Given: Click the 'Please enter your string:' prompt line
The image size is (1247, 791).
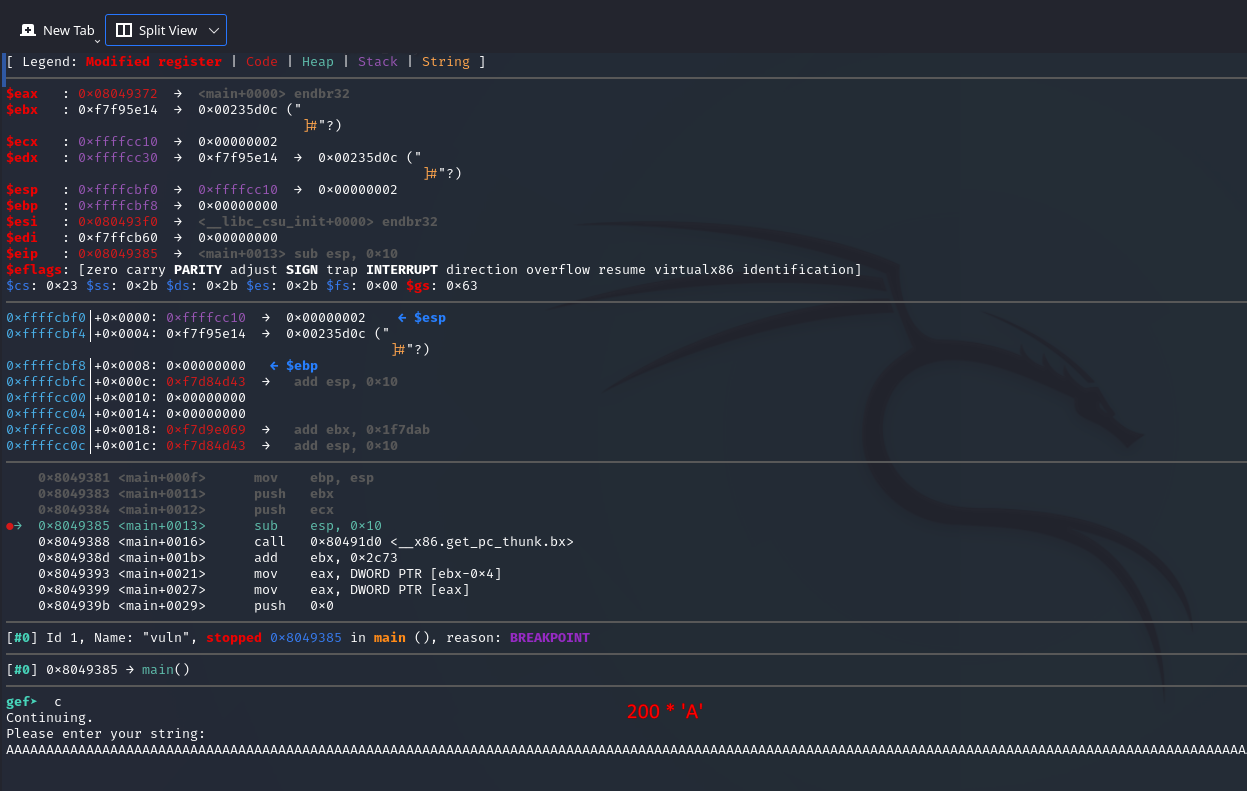Looking at the screenshot, I should coord(105,734).
